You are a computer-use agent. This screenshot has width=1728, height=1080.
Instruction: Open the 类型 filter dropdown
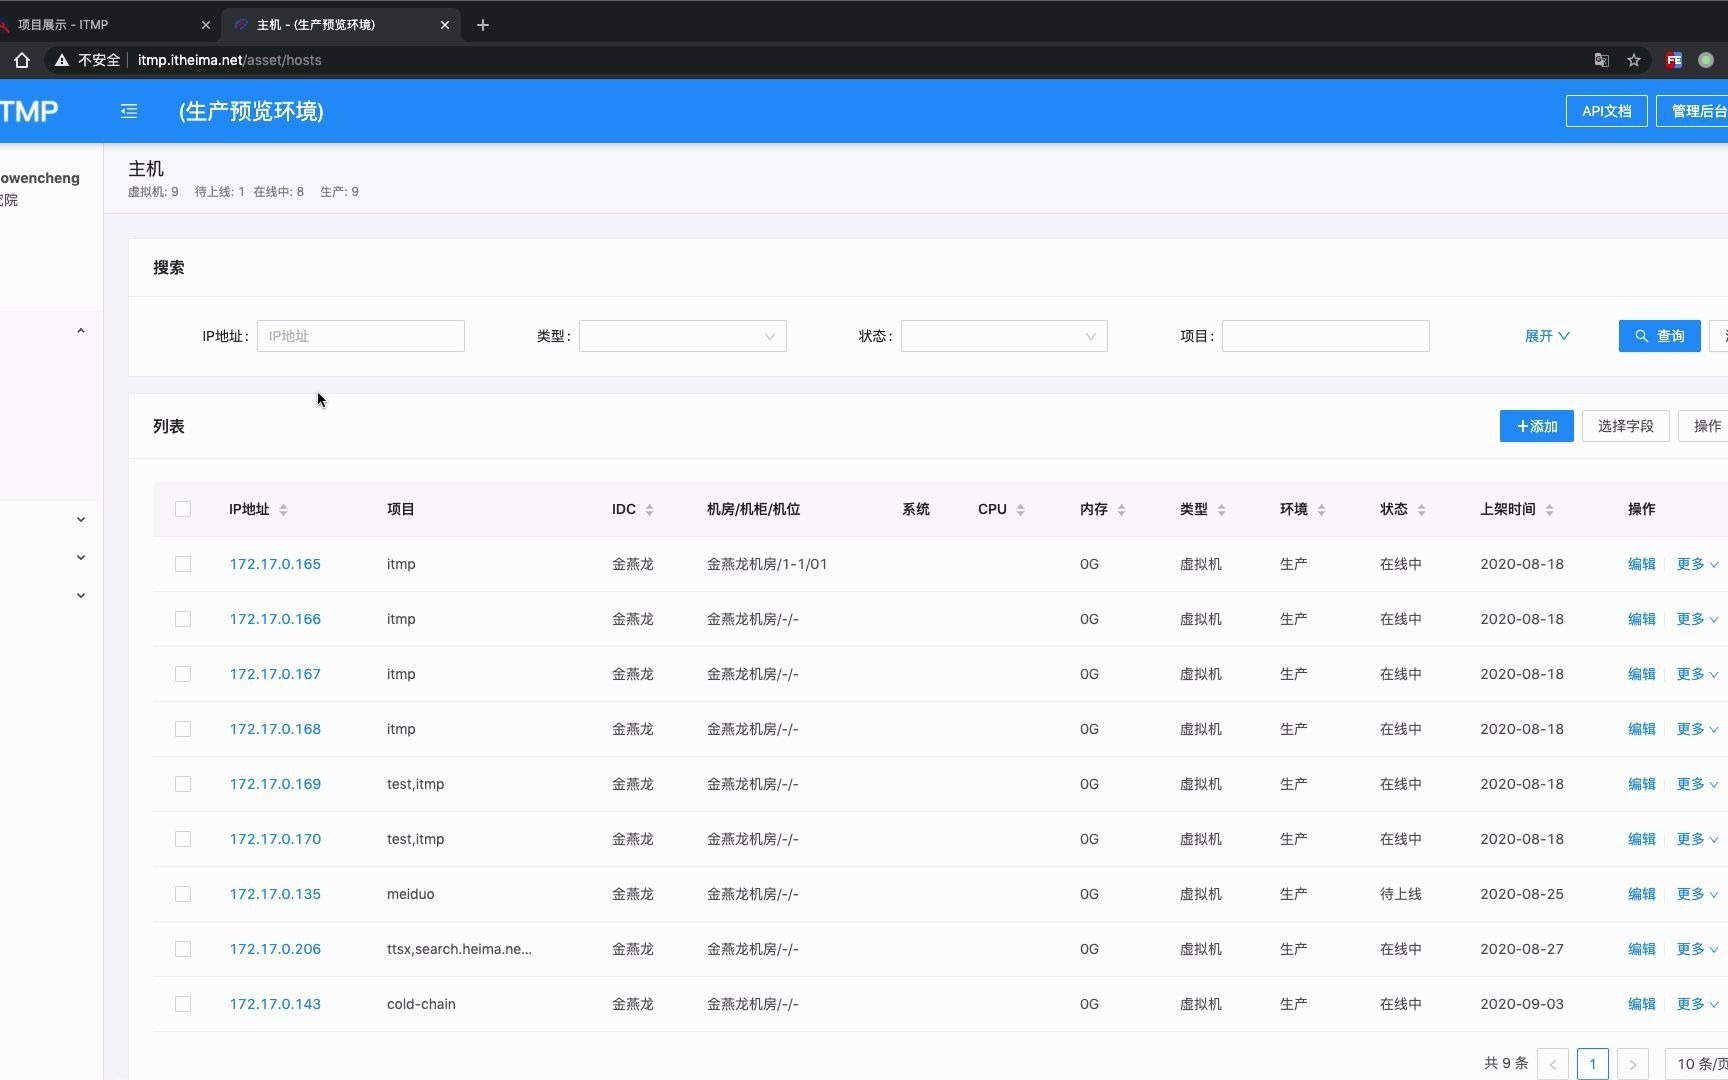[683, 336]
